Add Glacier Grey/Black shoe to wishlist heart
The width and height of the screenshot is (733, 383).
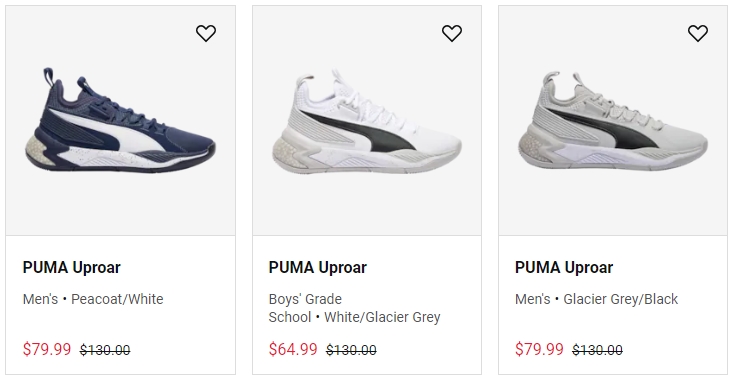point(698,33)
